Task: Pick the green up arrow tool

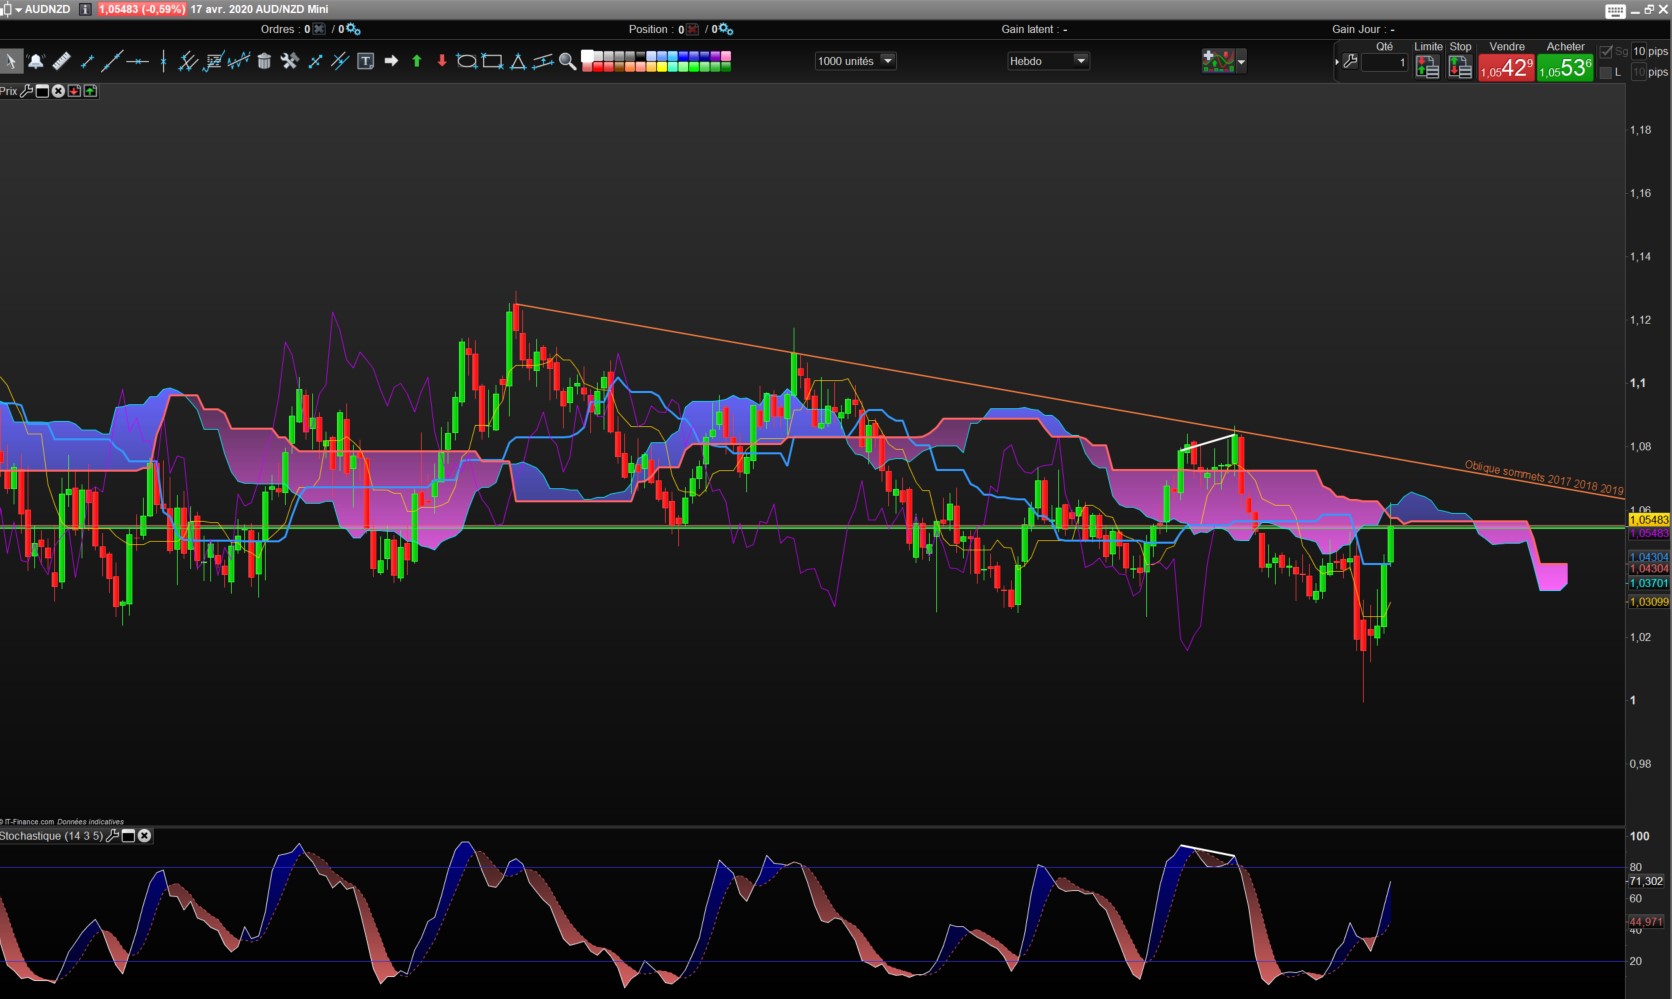Action: pyautogui.click(x=417, y=62)
